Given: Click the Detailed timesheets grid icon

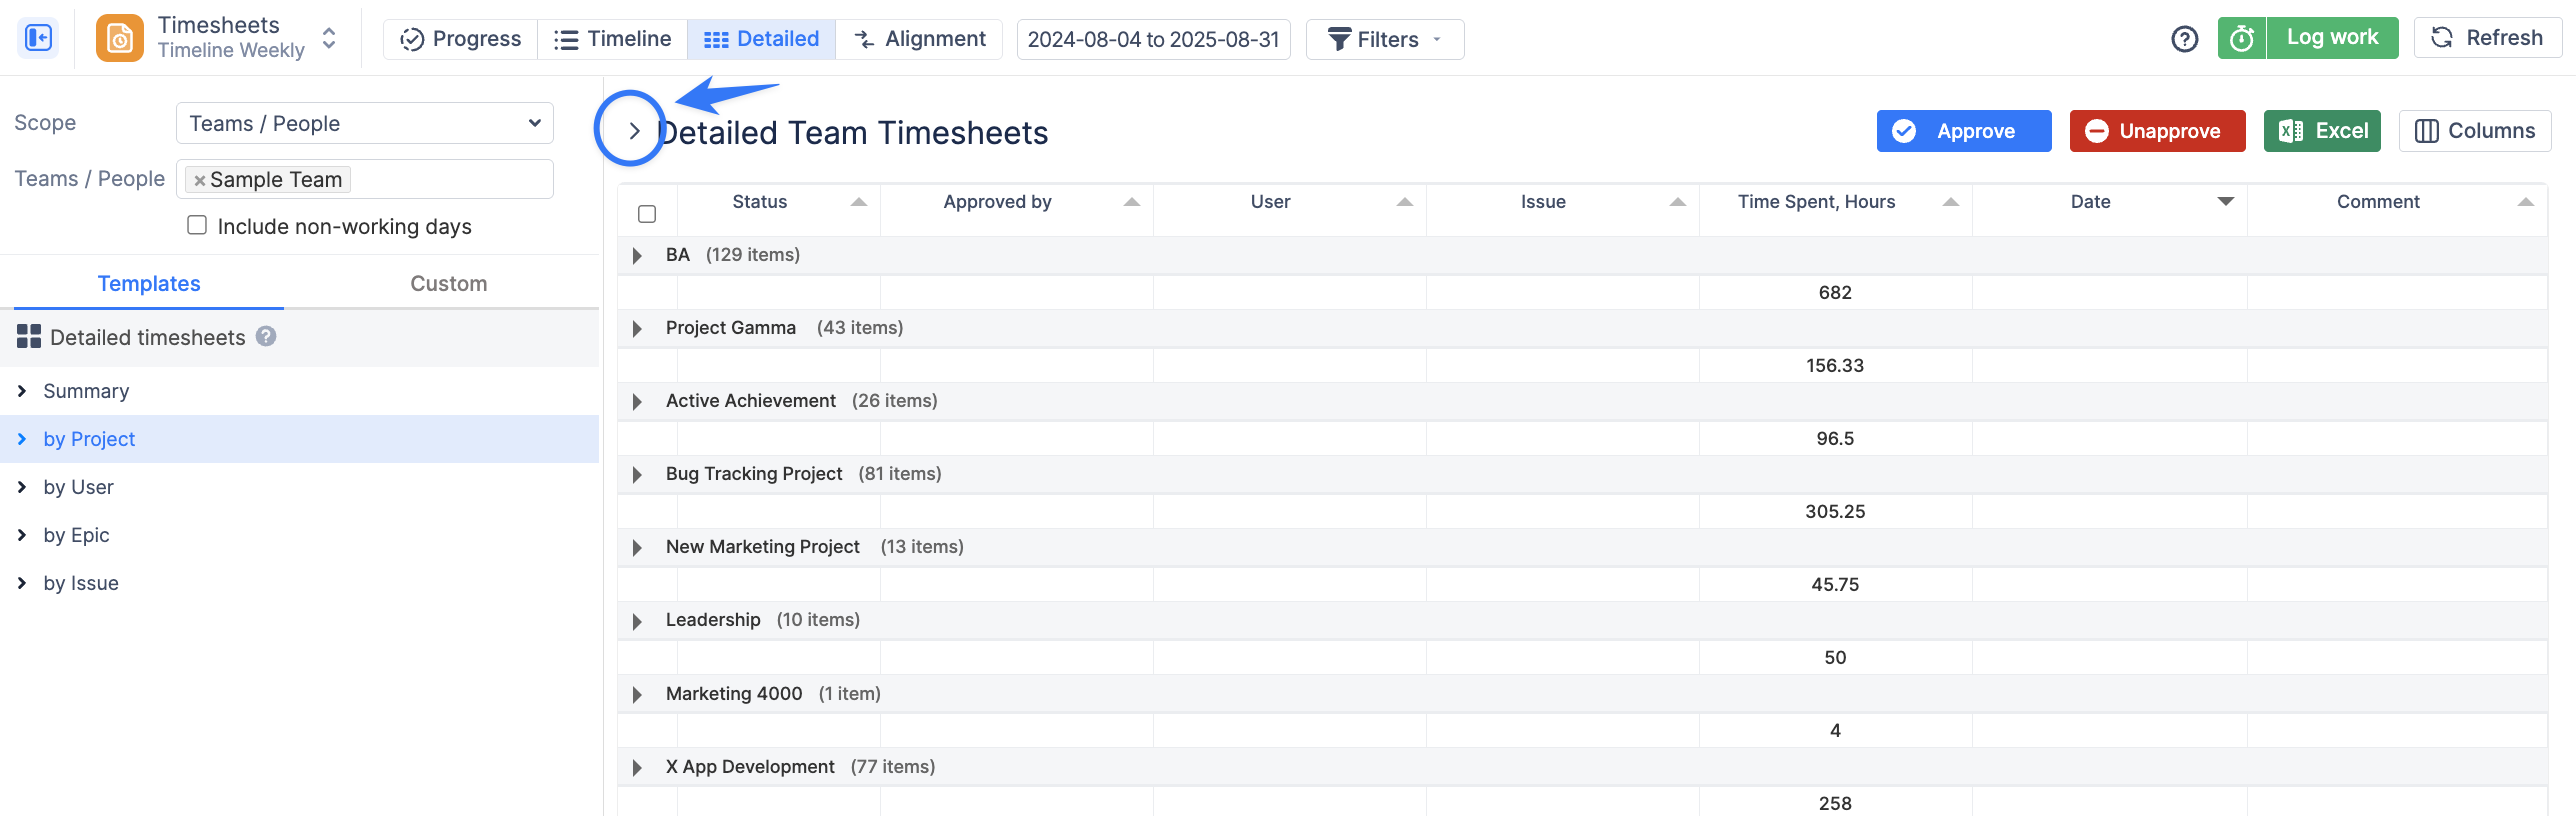Looking at the screenshot, I should (29, 337).
